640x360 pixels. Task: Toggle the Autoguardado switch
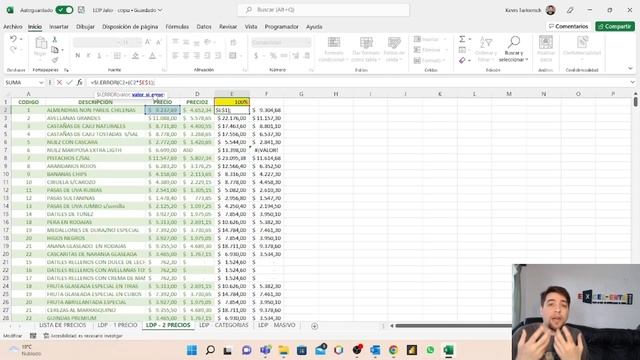[64, 10]
